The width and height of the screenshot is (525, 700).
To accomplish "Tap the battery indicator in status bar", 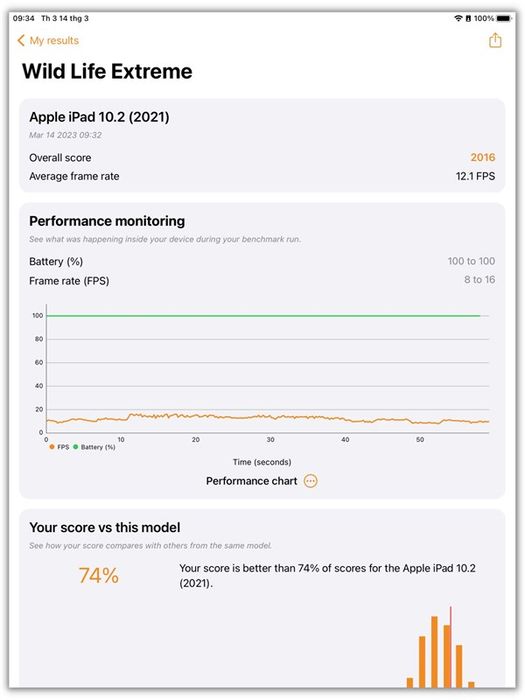I will (x=504, y=18).
